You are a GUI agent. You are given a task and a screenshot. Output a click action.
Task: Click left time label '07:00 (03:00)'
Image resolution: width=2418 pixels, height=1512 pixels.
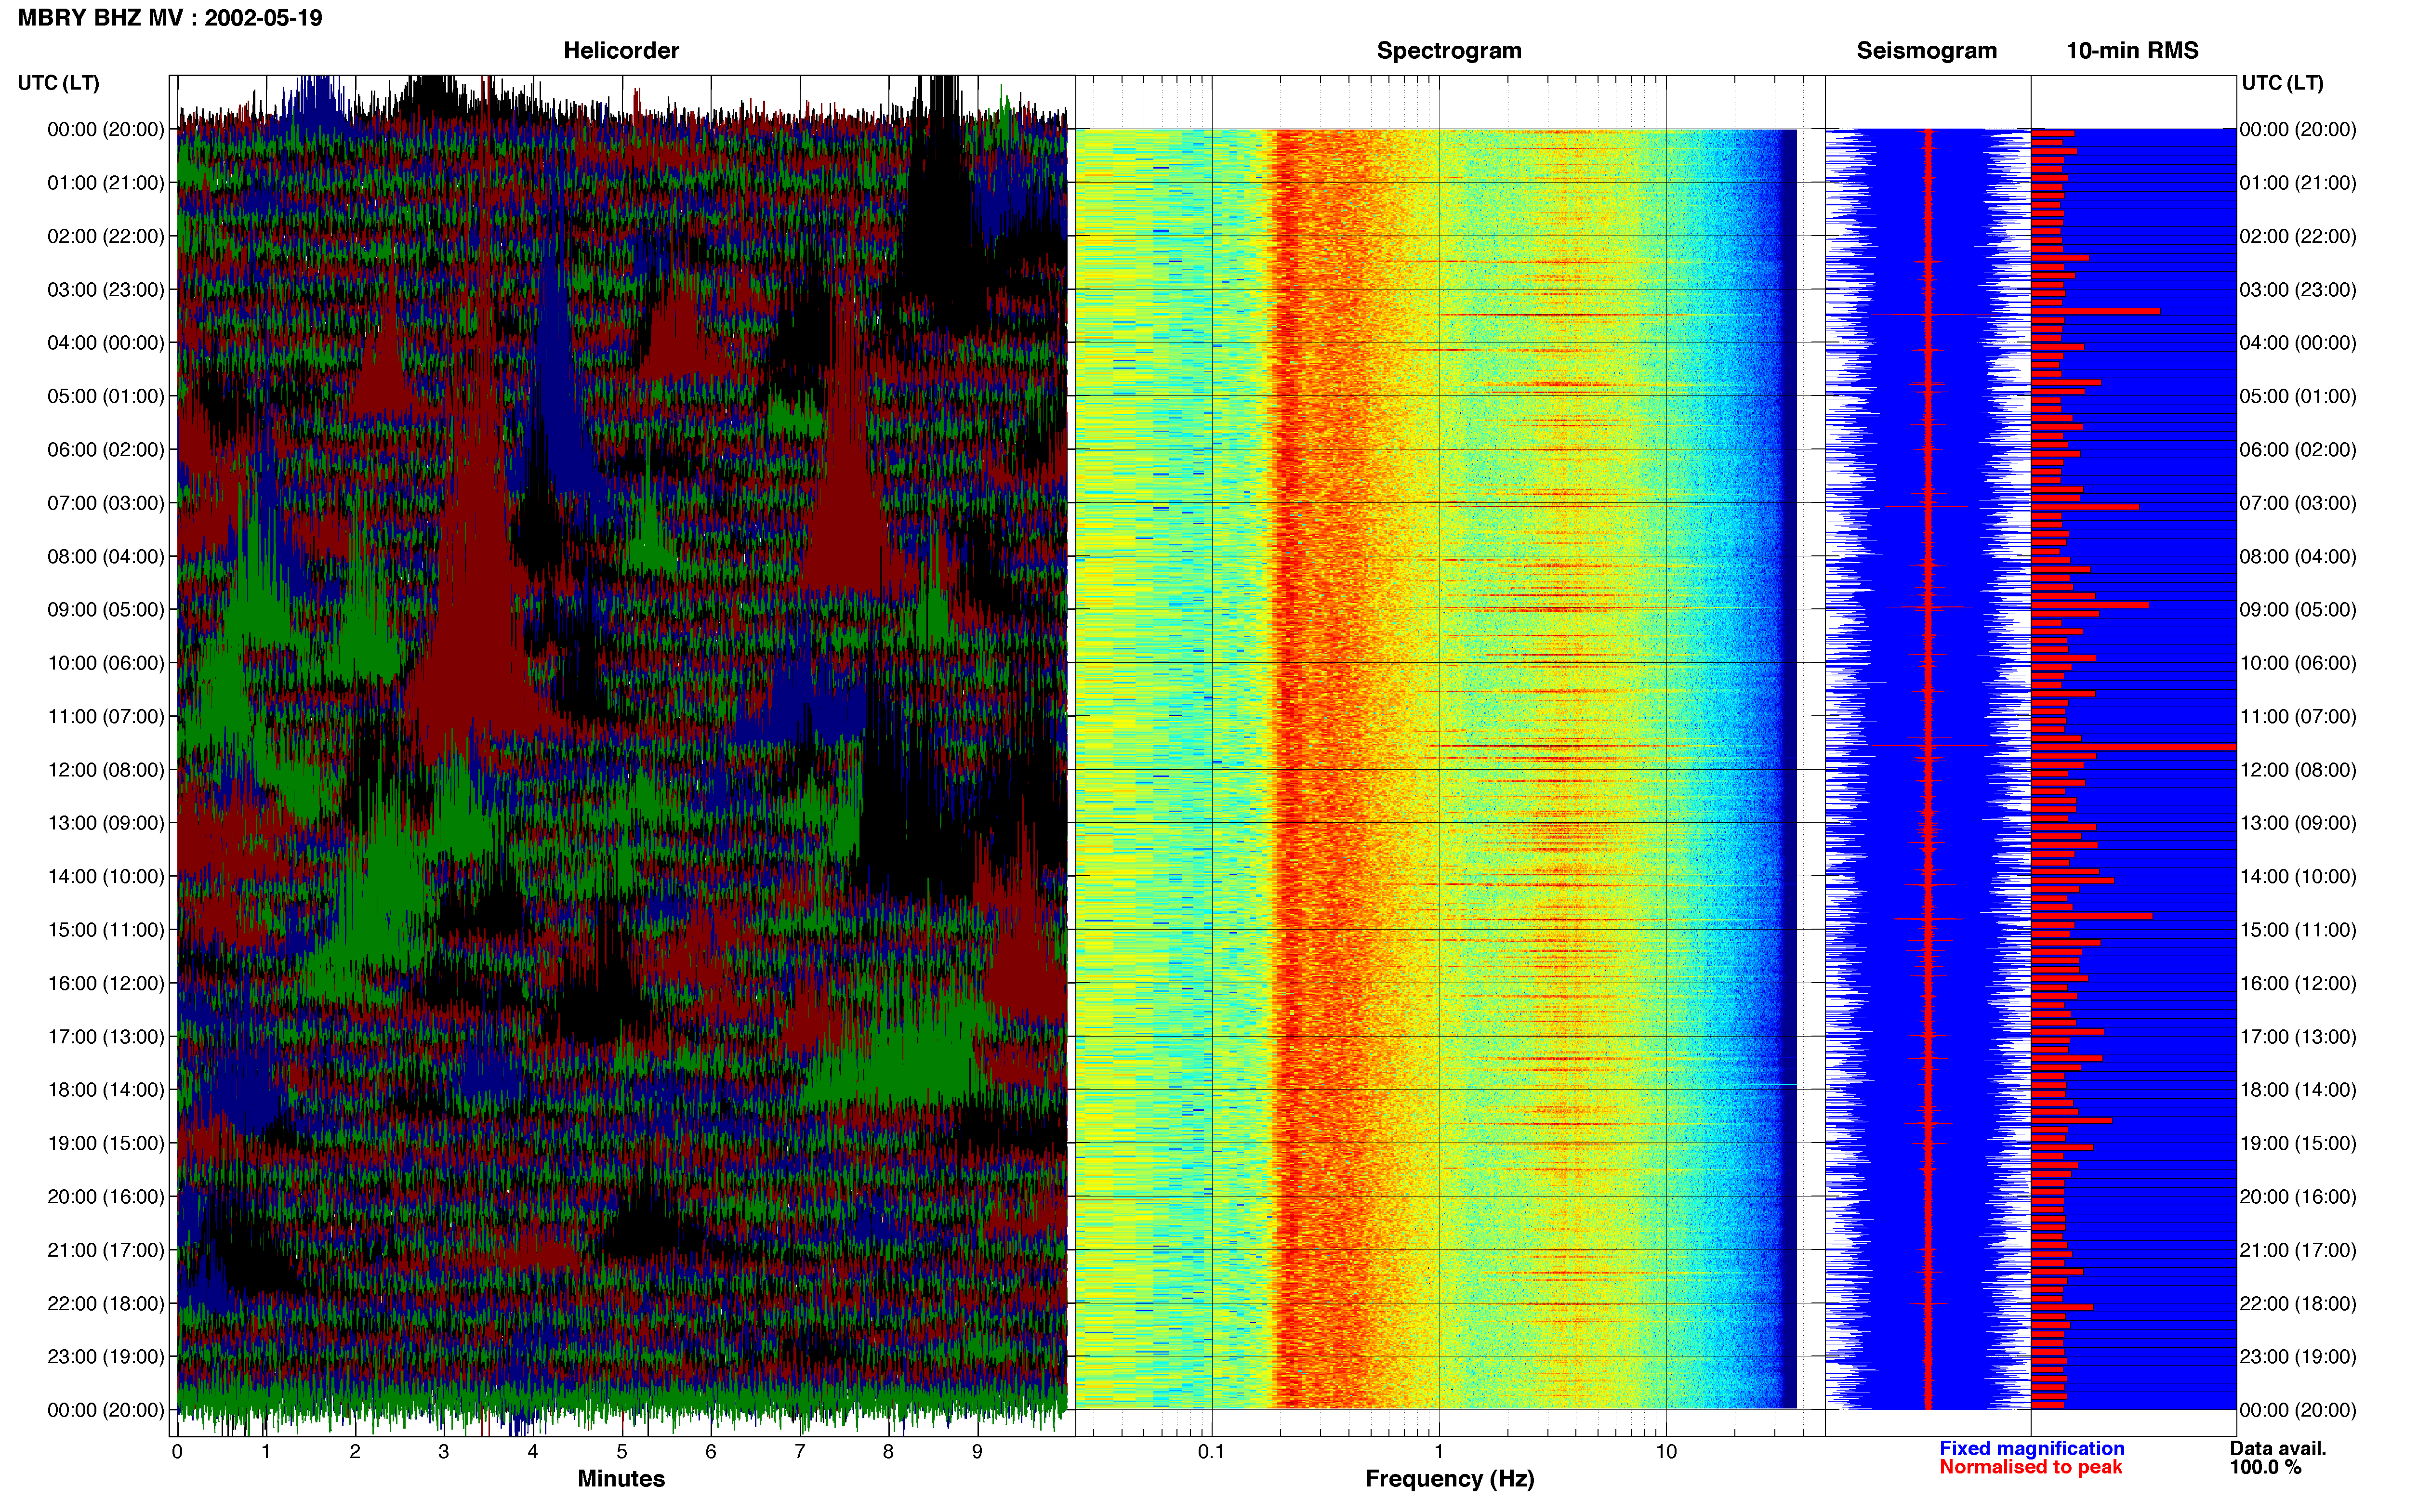[x=106, y=503]
